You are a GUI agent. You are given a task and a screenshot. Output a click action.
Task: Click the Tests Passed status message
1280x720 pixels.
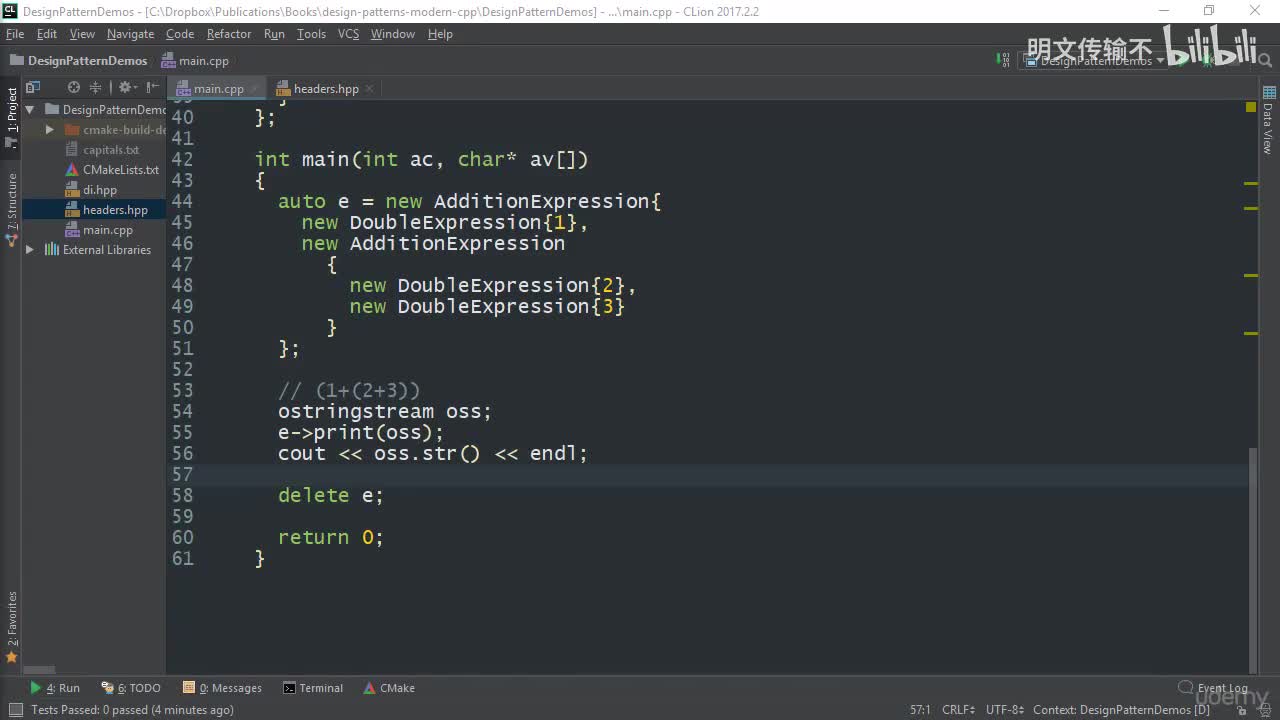(x=132, y=710)
